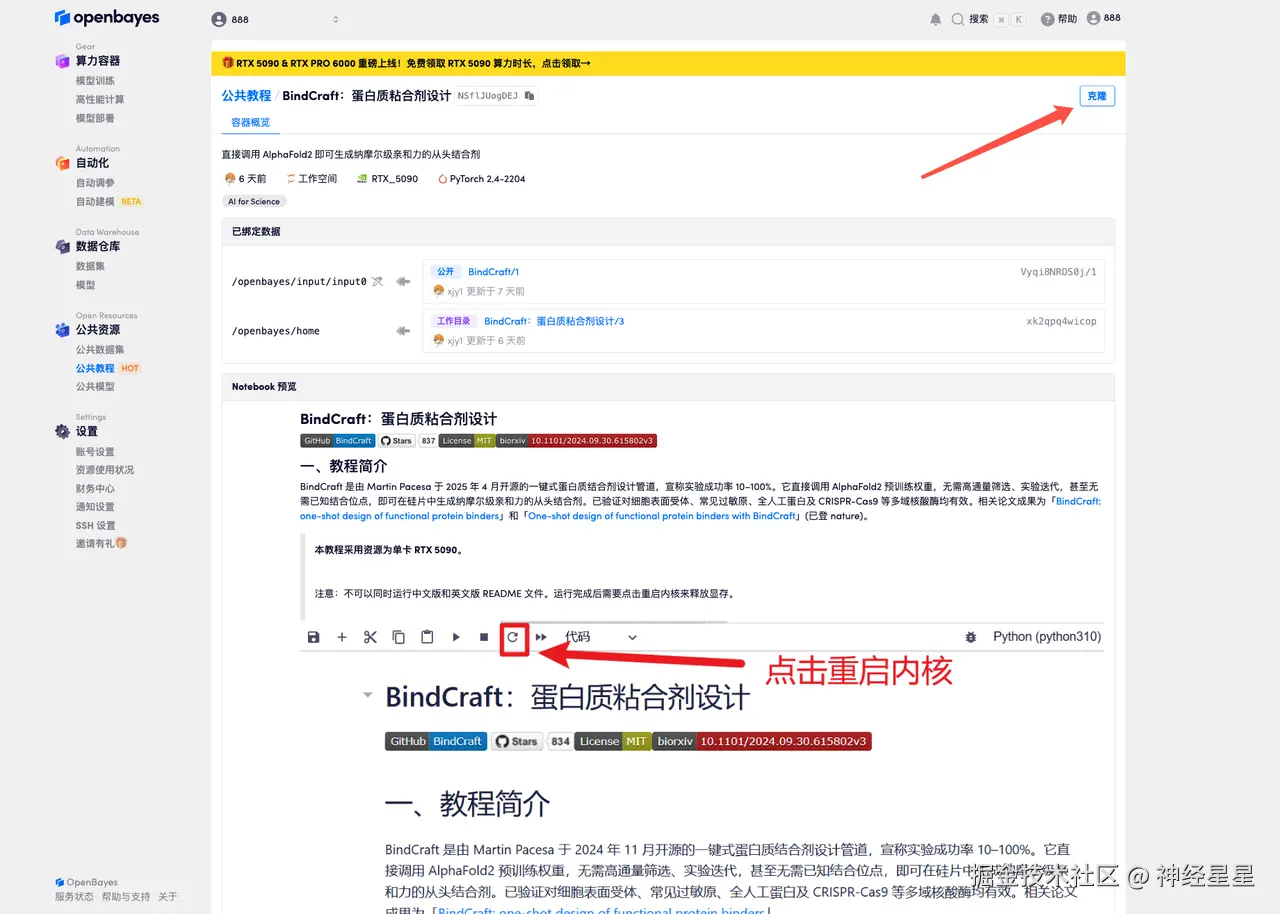
Task: Click the stop kernel square icon
Action: [x=484, y=637]
